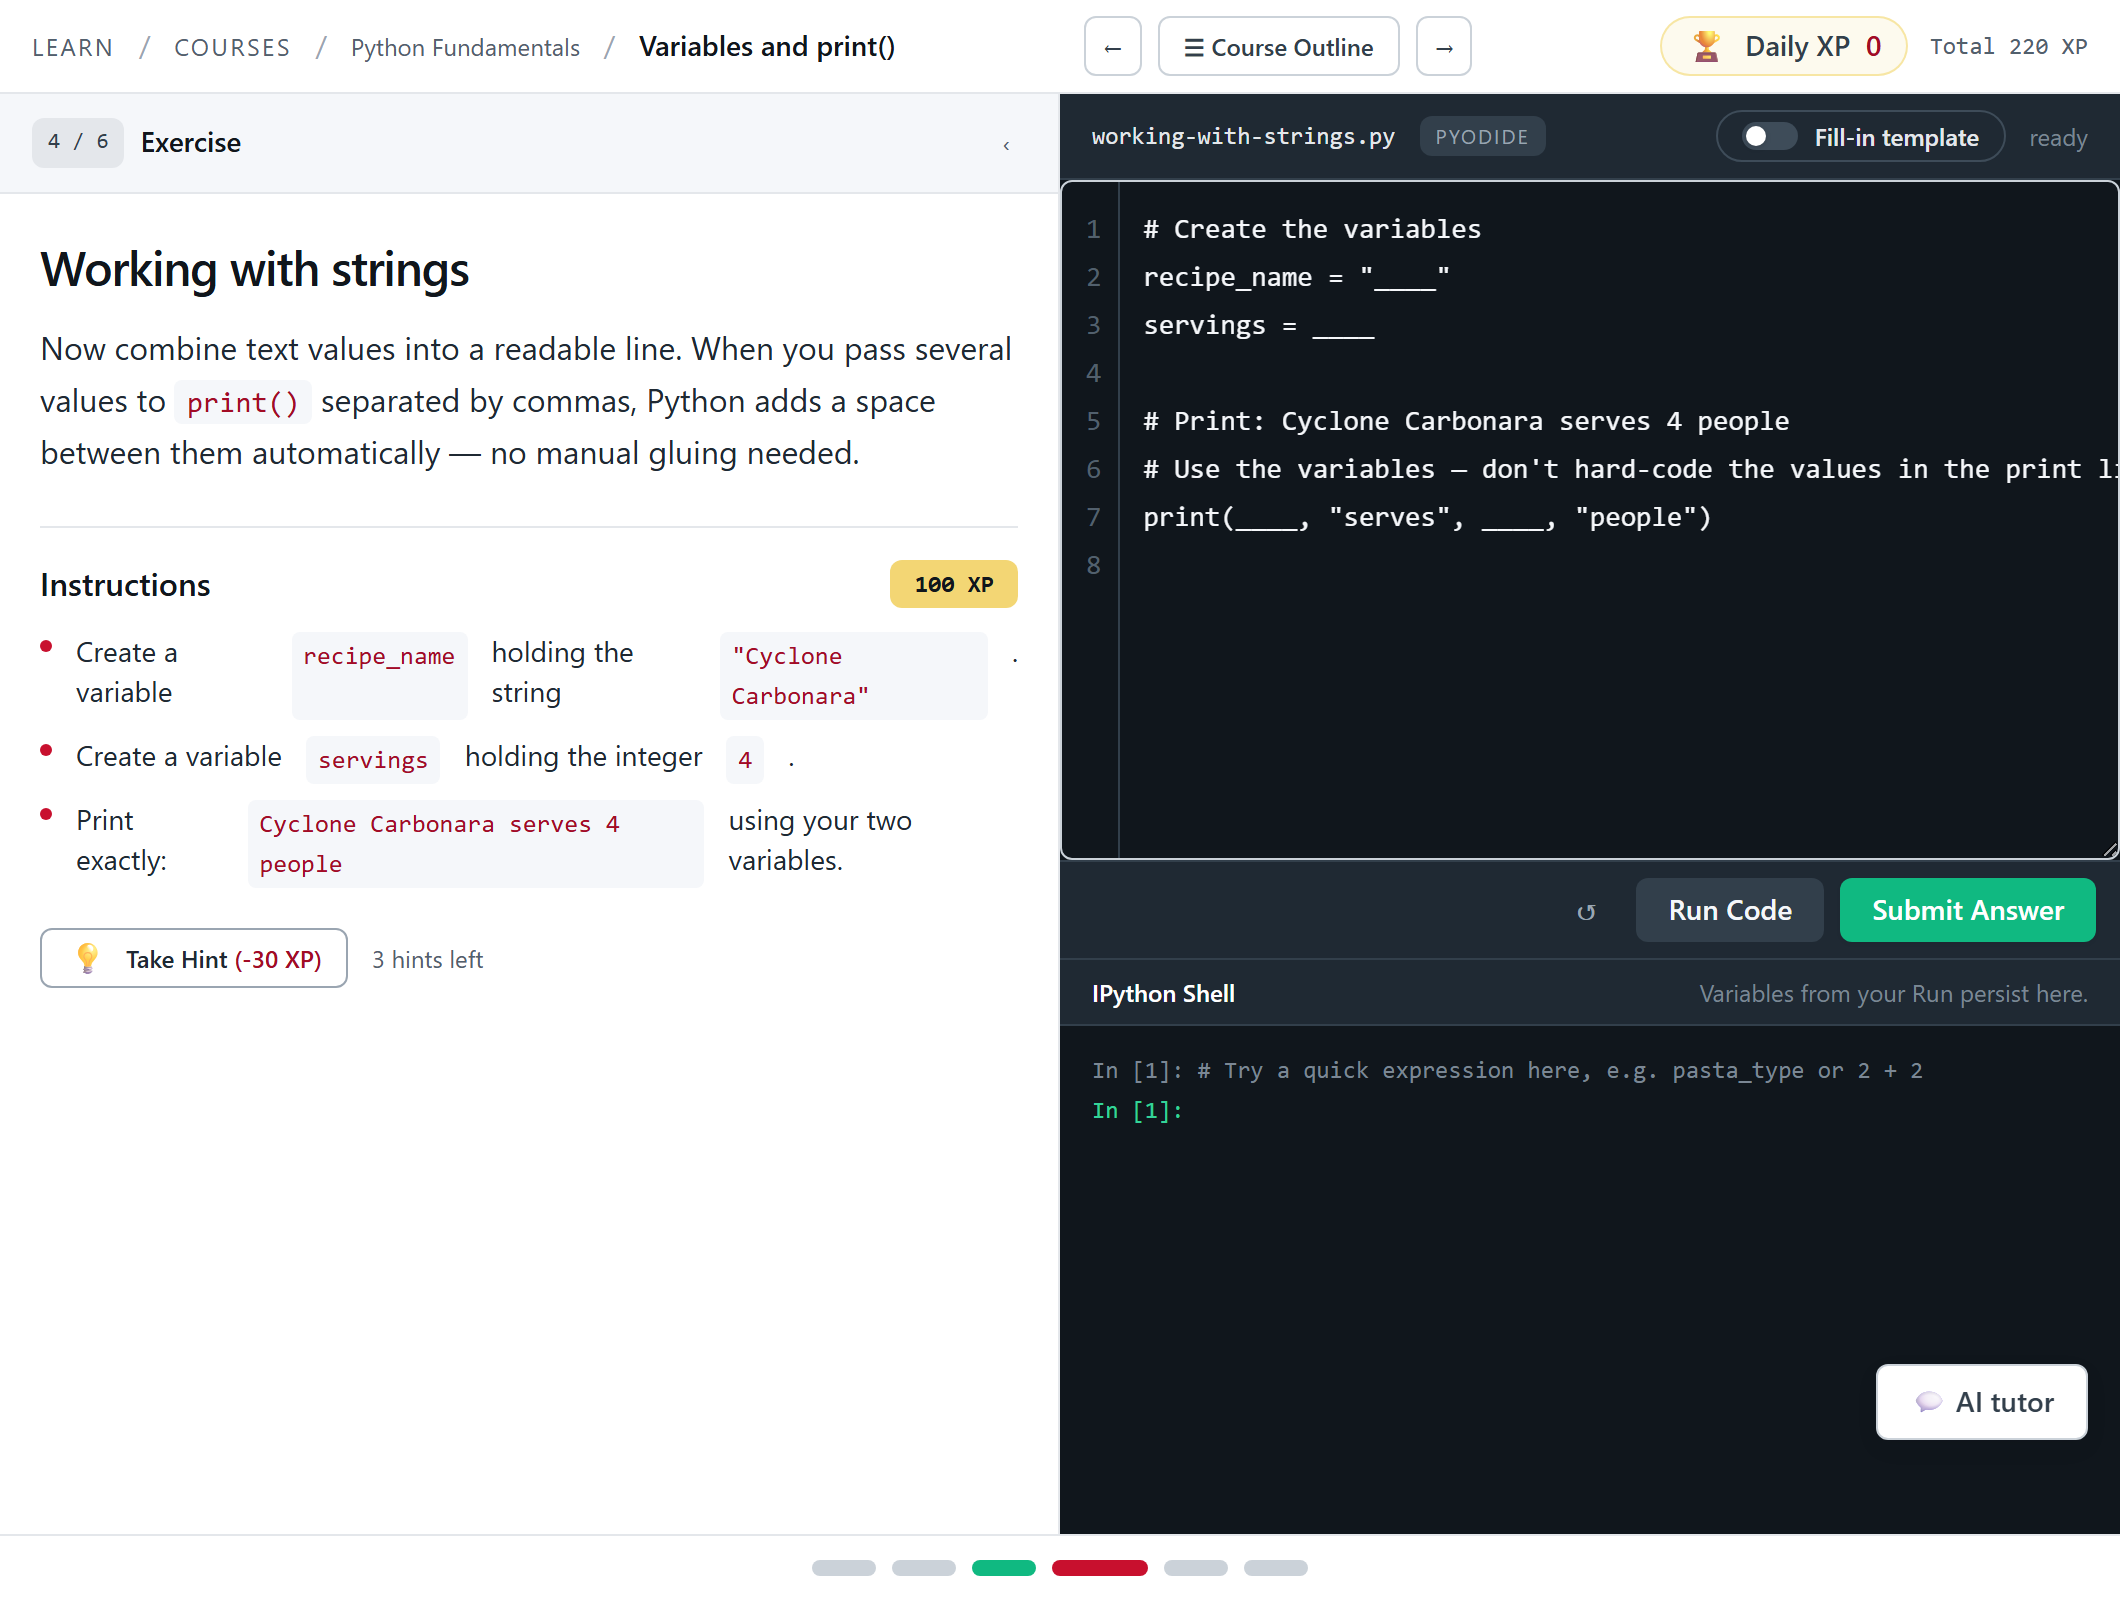Screen dimensions: 2120x1600
Task: Toggle the Fill-in template switch
Action: 1768,137
